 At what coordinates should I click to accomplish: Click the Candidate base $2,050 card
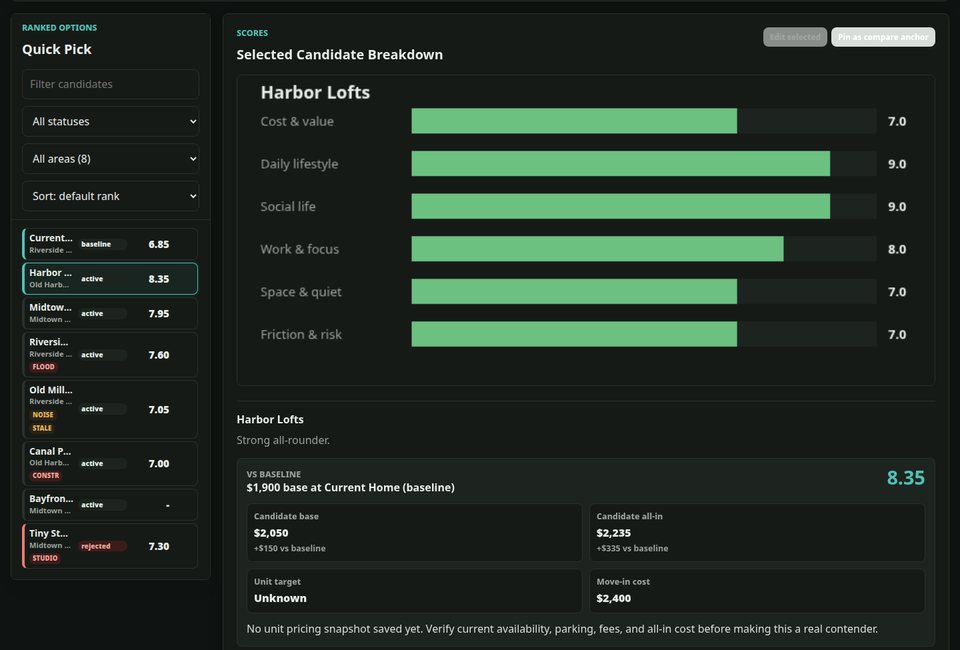click(x=414, y=532)
